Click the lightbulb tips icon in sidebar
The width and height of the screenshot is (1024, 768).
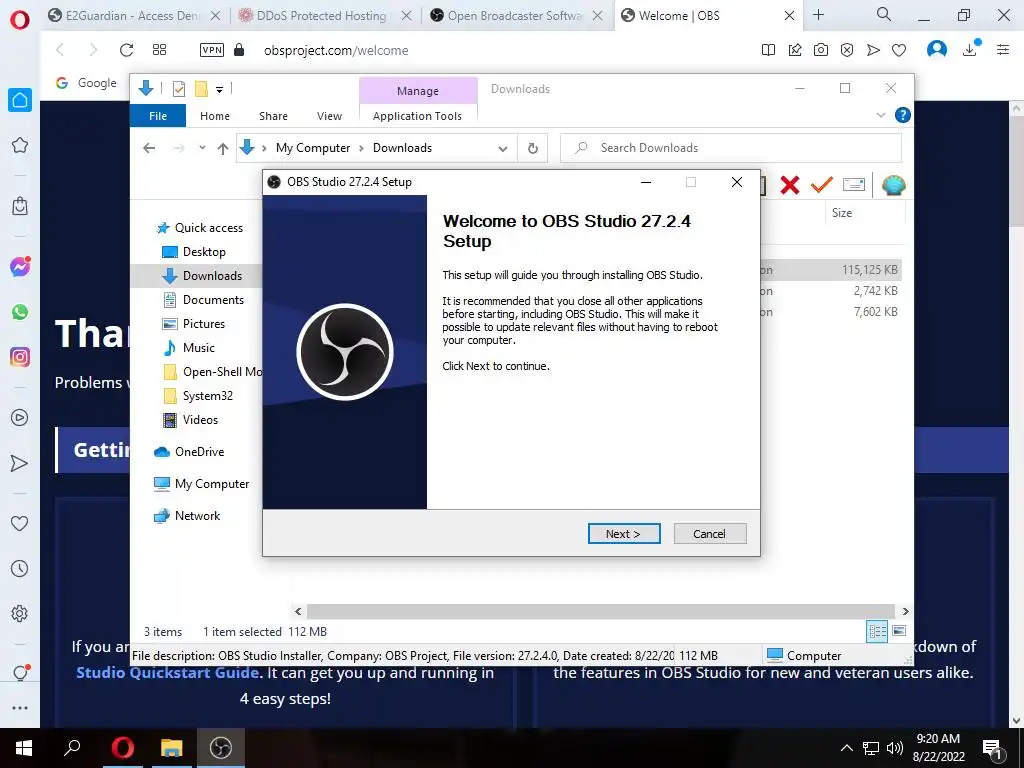(20, 673)
